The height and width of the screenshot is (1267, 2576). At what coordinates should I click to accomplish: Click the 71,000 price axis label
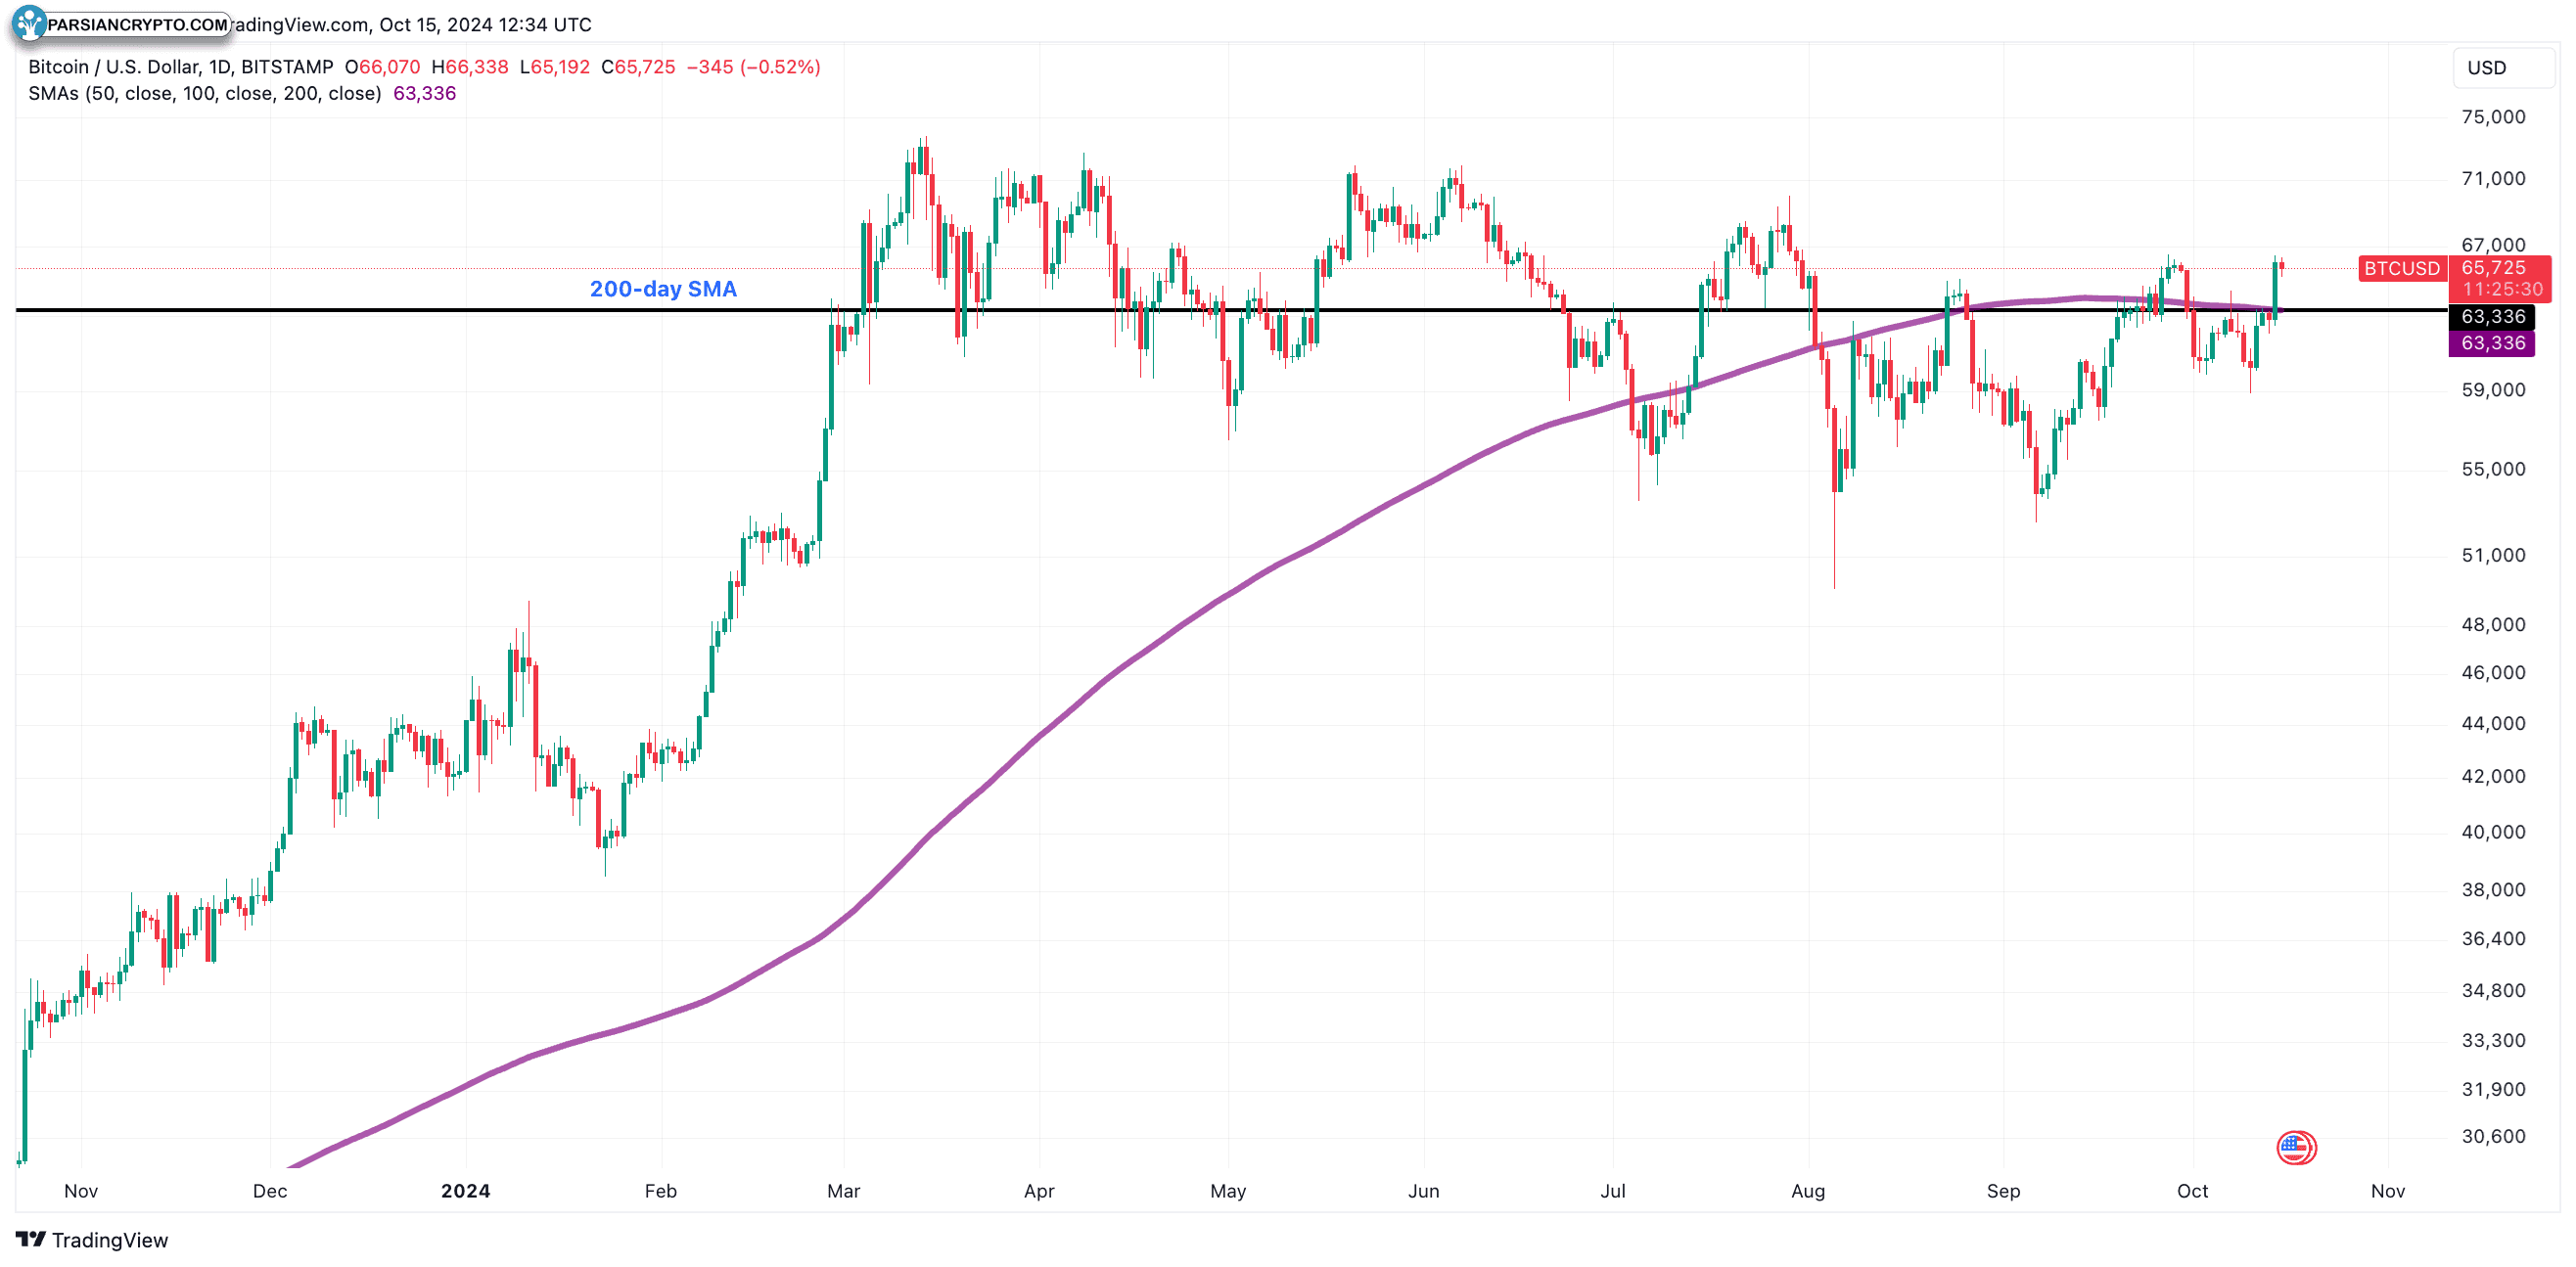click(x=2493, y=179)
